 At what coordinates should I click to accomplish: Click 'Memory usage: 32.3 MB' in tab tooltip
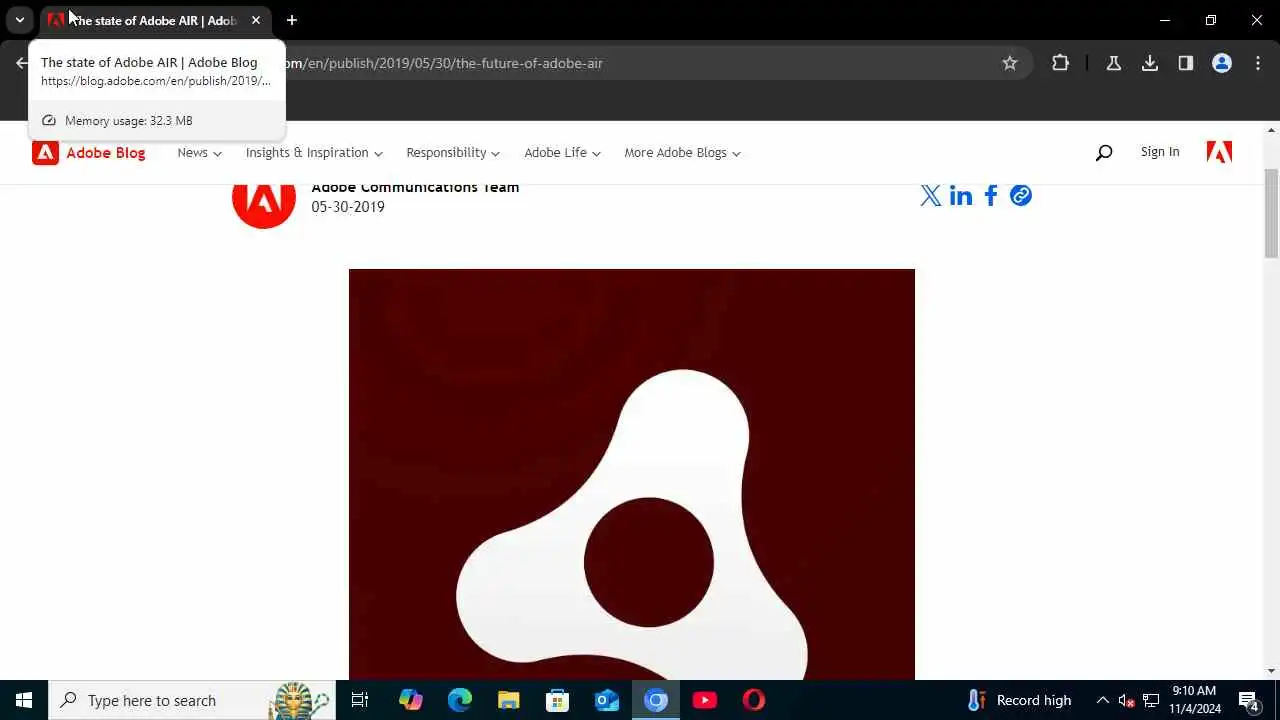pyautogui.click(x=129, y=120)
